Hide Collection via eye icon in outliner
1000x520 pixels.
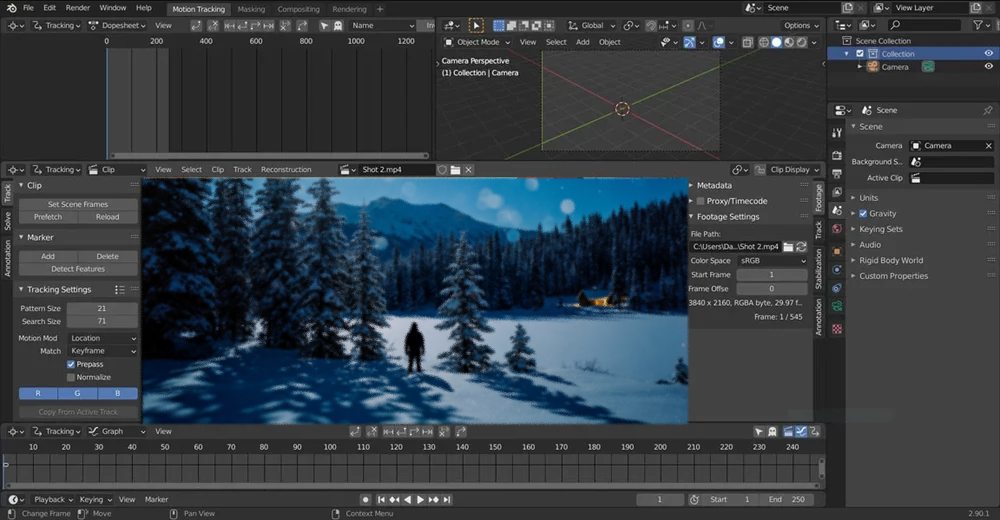[989, 54]
